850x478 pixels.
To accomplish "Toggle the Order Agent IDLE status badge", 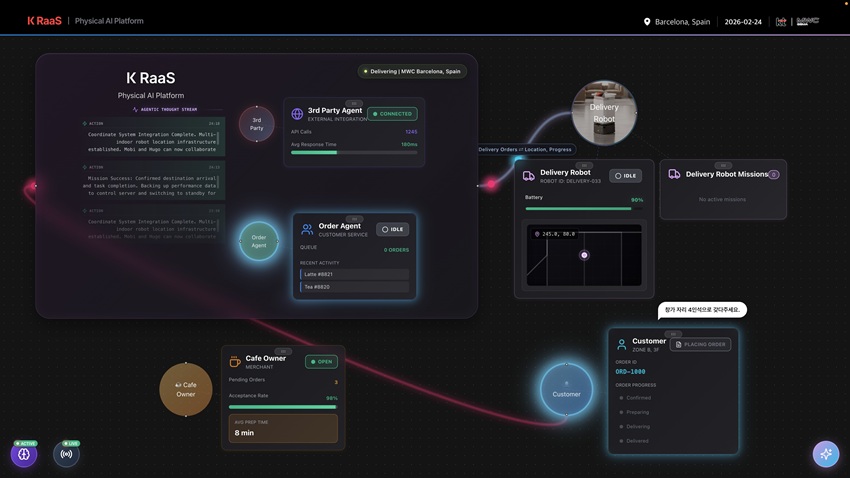I will 392,229.
